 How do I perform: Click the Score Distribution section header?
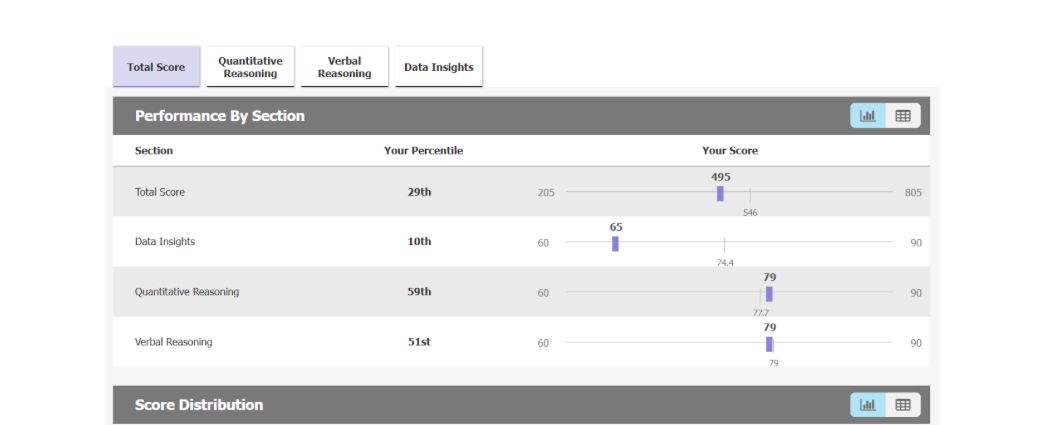click(199, 405)
